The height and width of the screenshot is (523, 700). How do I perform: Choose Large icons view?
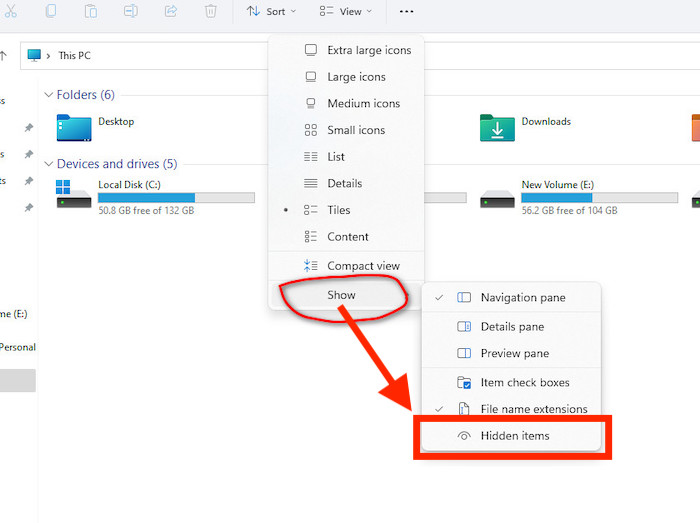point(346,77)
